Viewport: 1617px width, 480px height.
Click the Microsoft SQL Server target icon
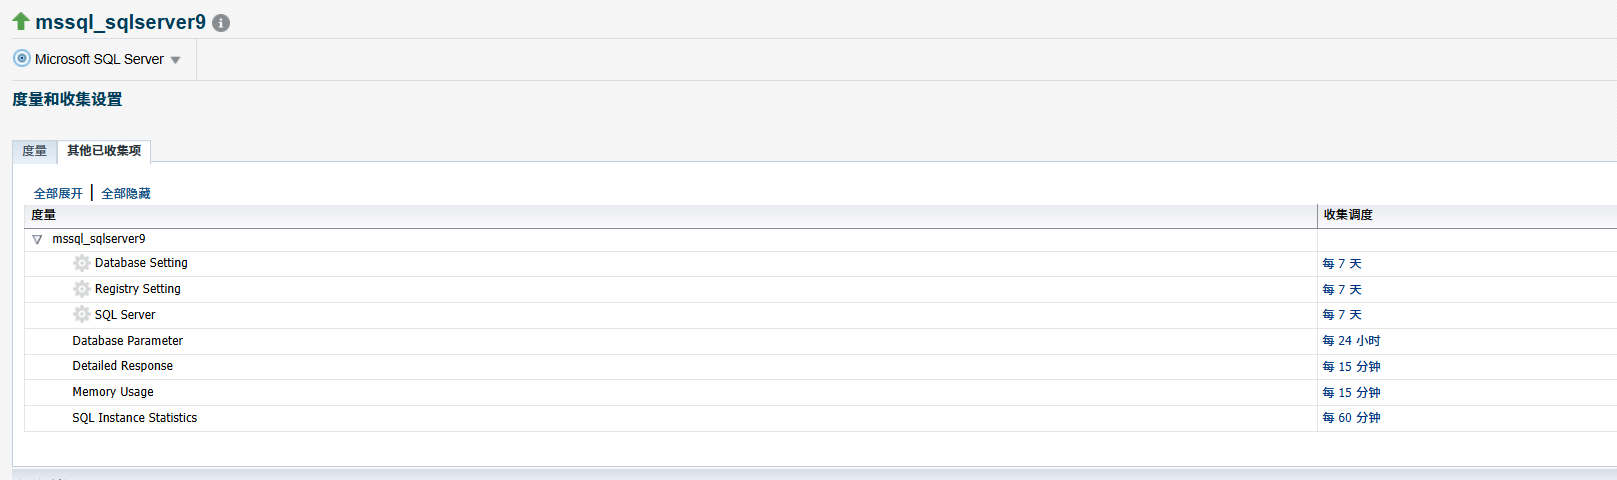coord(22,58)
